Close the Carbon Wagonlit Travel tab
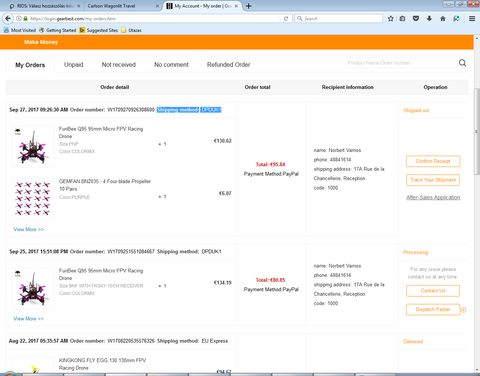The image size is (480, 376). tap(157, 6)
